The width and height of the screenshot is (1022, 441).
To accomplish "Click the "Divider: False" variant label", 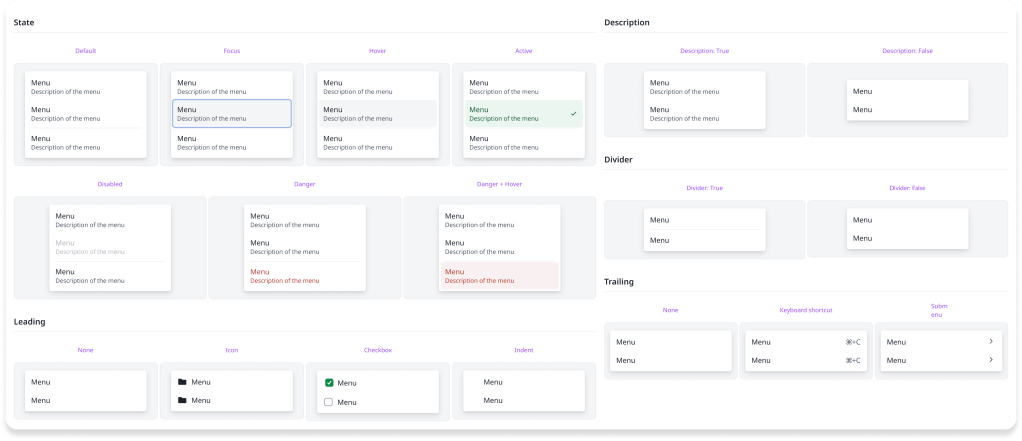I will pos(907,188).
